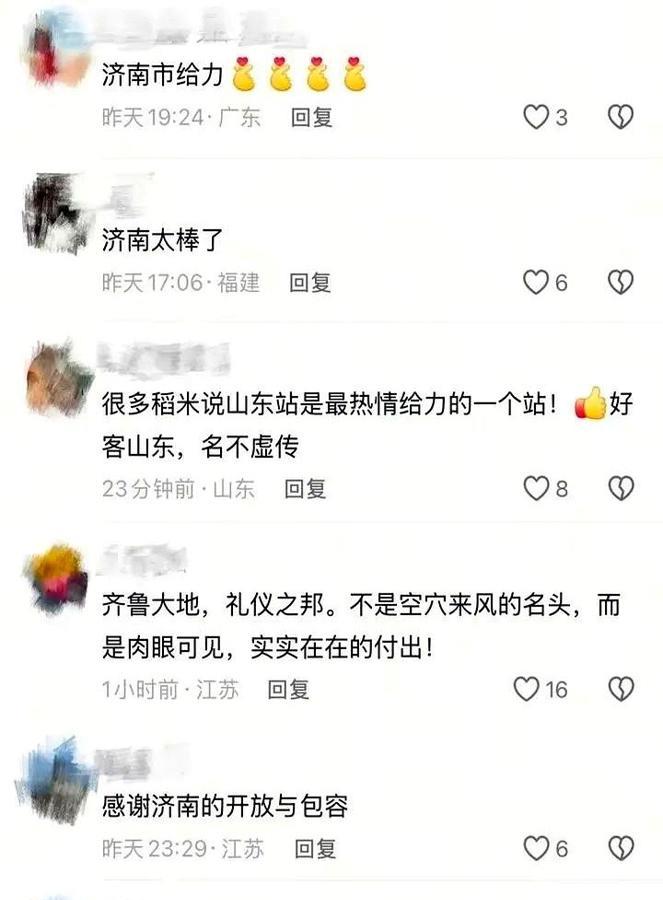Dislike the 感谢济南的开放与包容 comment
663x900 pixels.
tap(621, 848)
